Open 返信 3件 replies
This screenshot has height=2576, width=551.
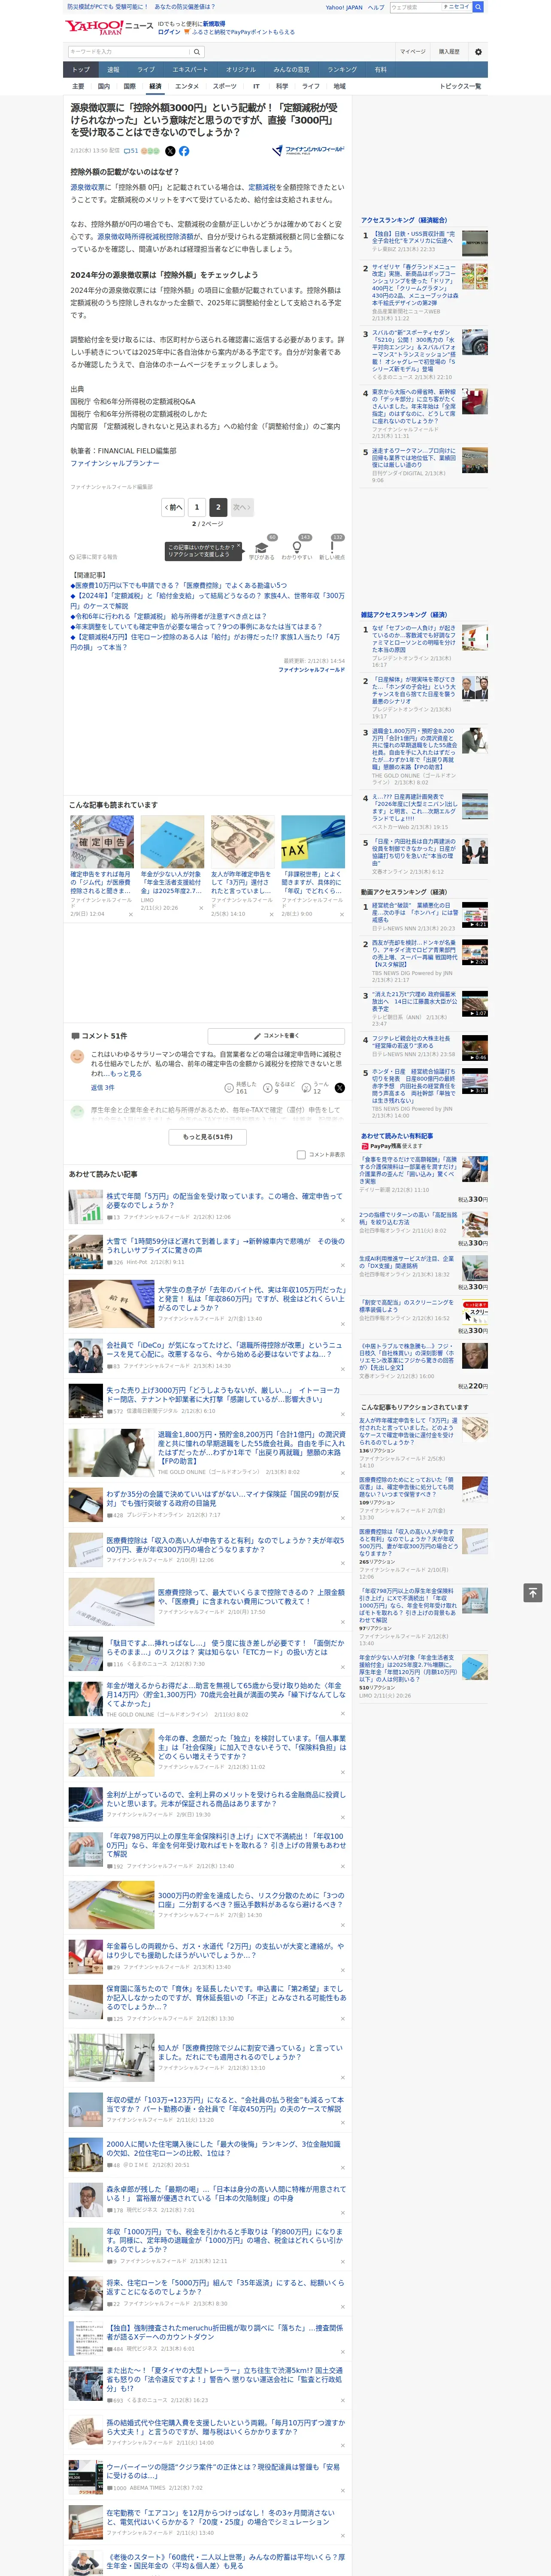click(x=103, y=1087)
